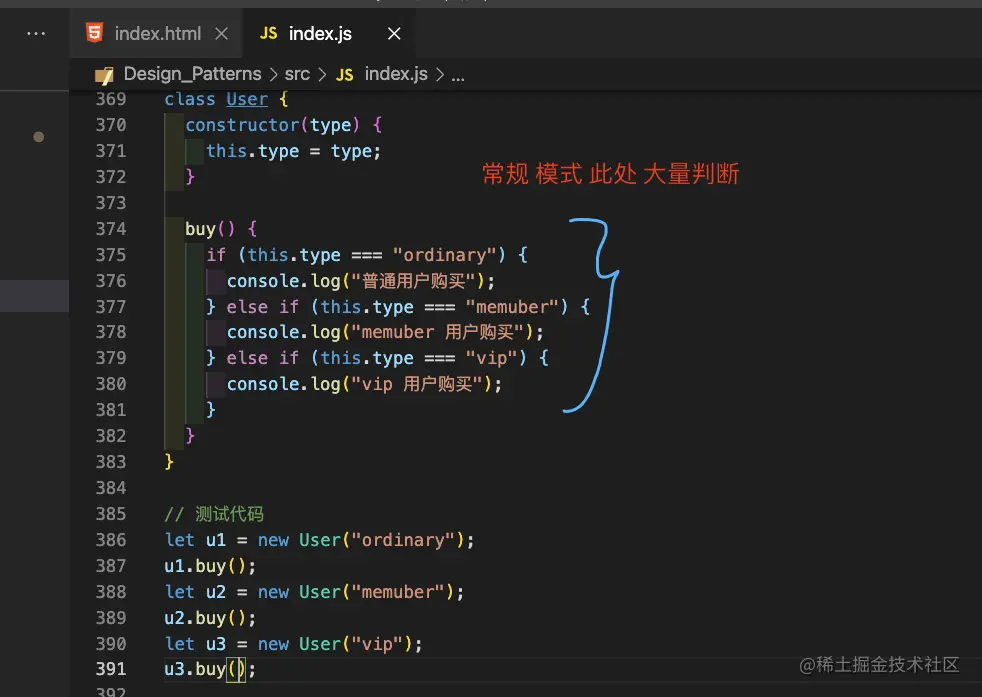The width and height of the screenshot is (982, 697).
Task: Click the Design_Patterns folder icon in breadcrumb
Action: [x=104, y=75]
